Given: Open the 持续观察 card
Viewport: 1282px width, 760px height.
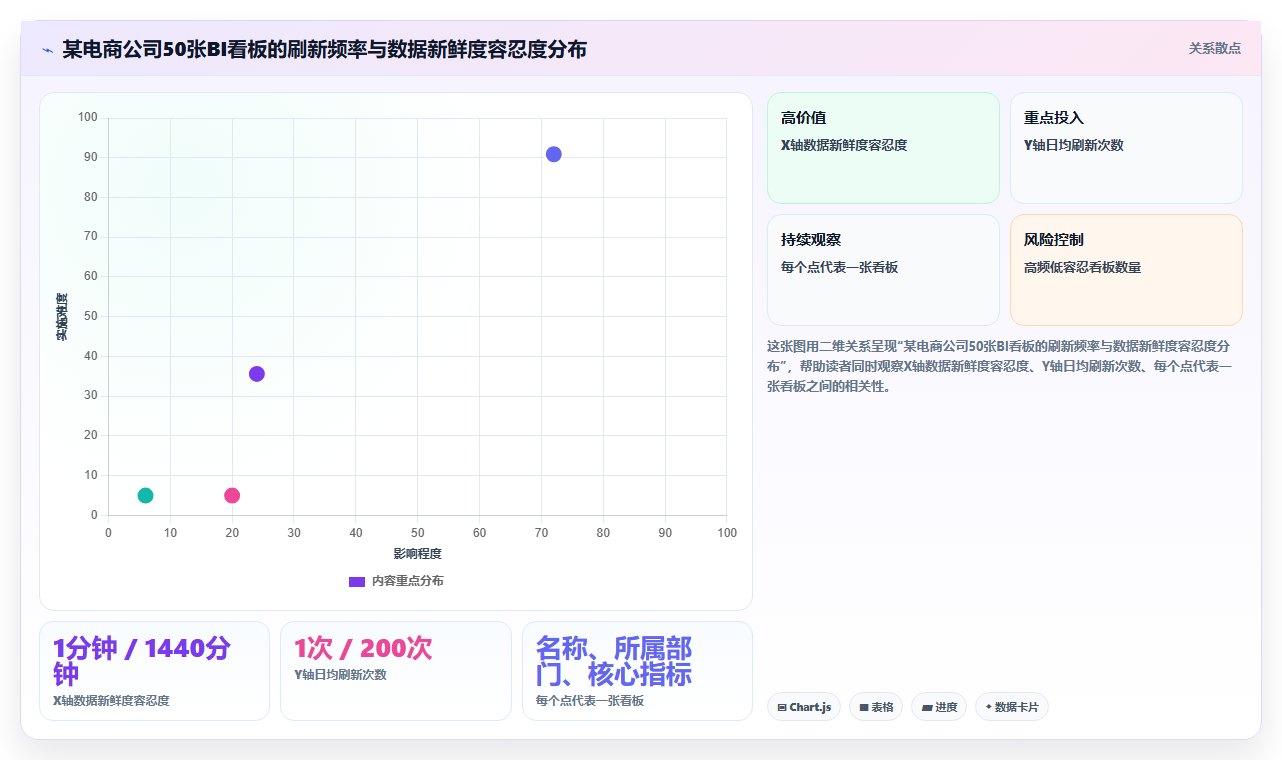Looking at the screenshot, I should pos(883,270).
